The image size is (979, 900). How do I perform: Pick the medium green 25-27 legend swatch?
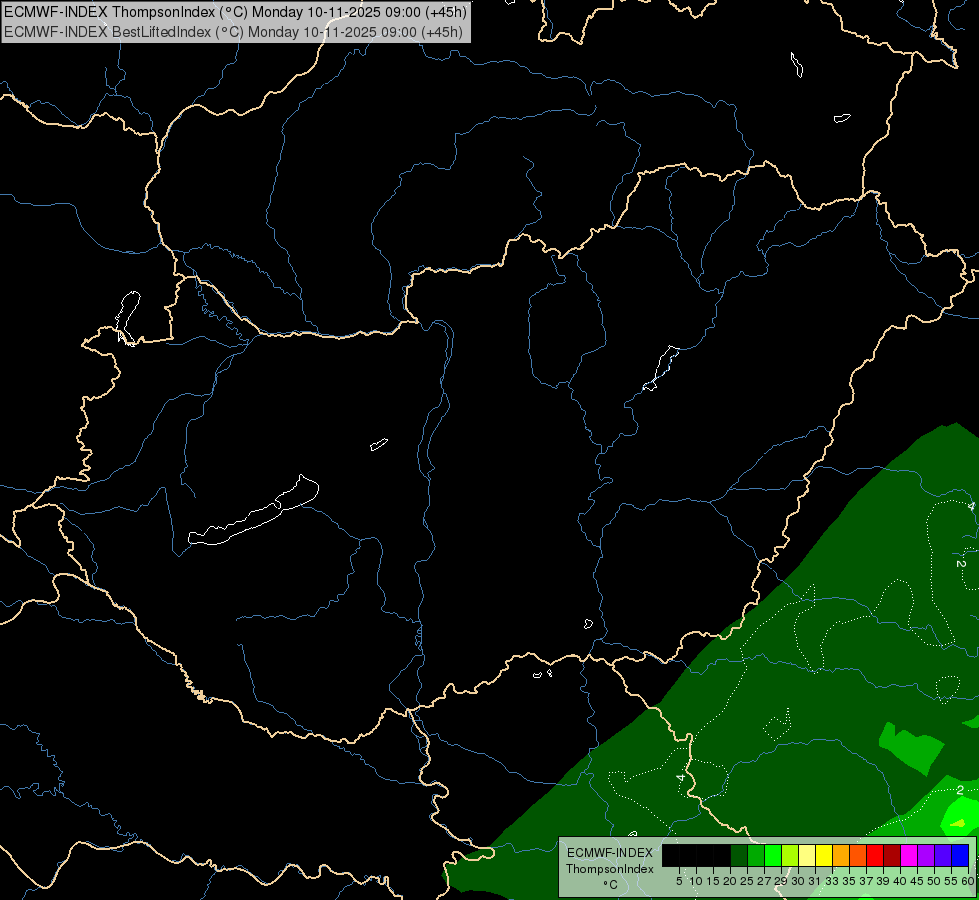point(756,855)
